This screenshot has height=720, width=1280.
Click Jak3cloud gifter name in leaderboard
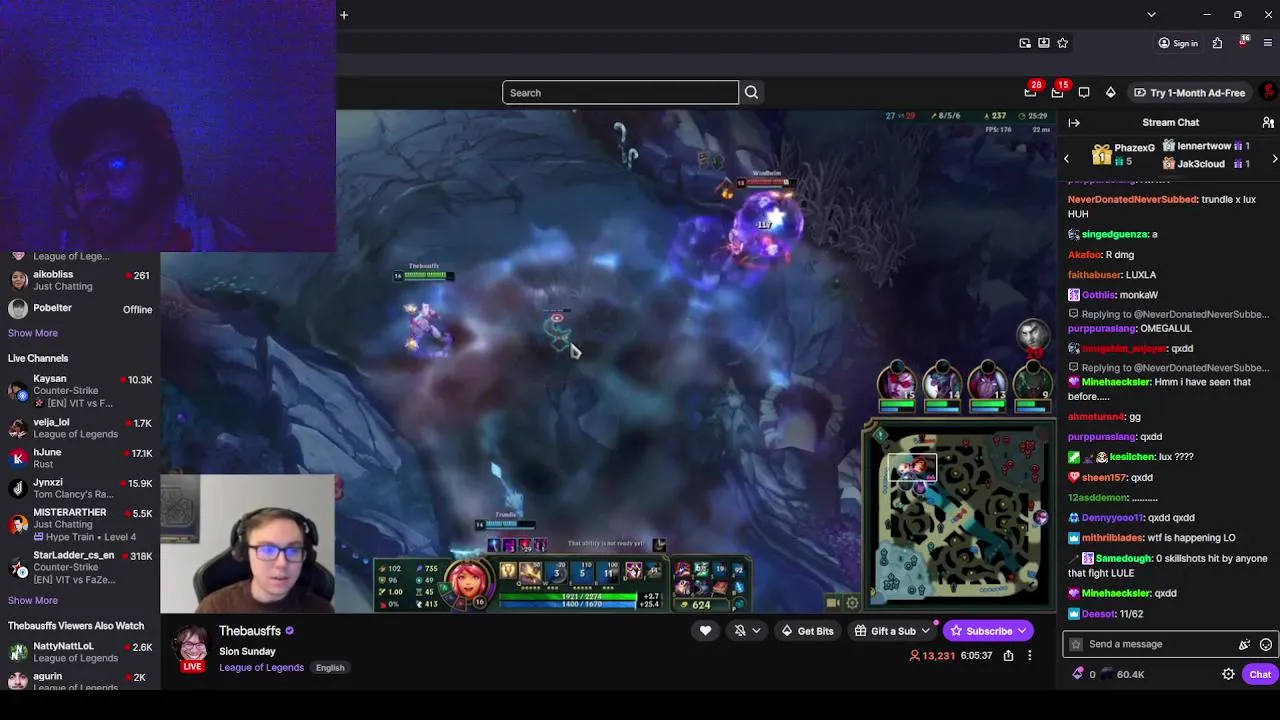click(1201, 164)
